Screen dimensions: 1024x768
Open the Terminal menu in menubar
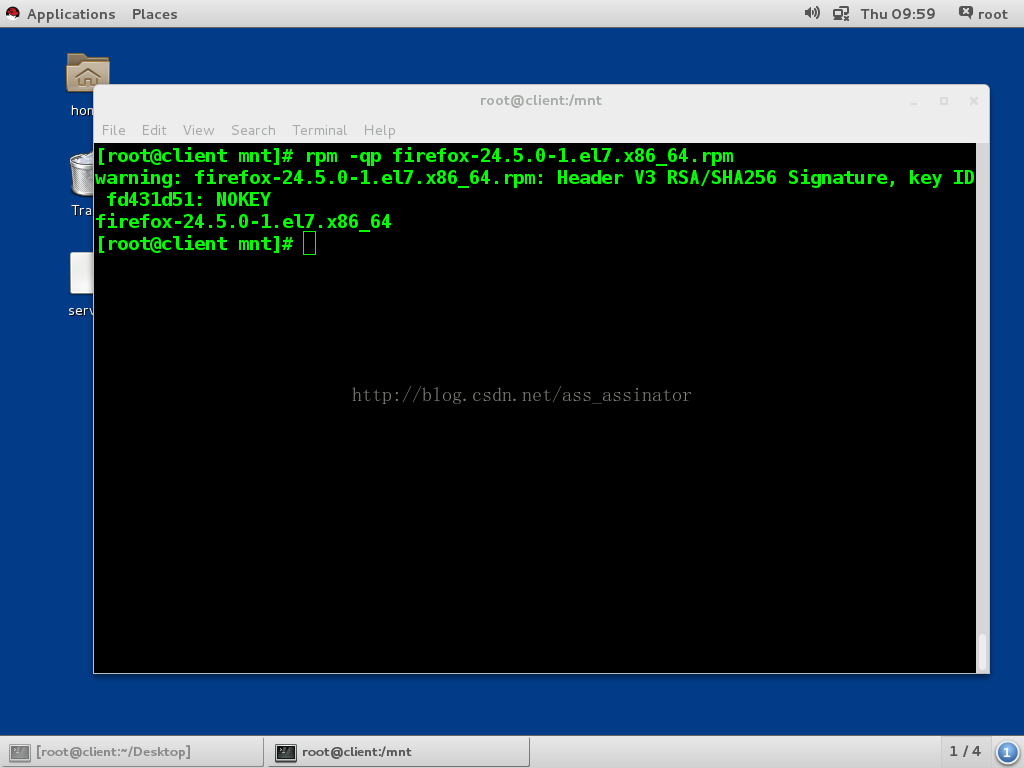pos(319,130)
